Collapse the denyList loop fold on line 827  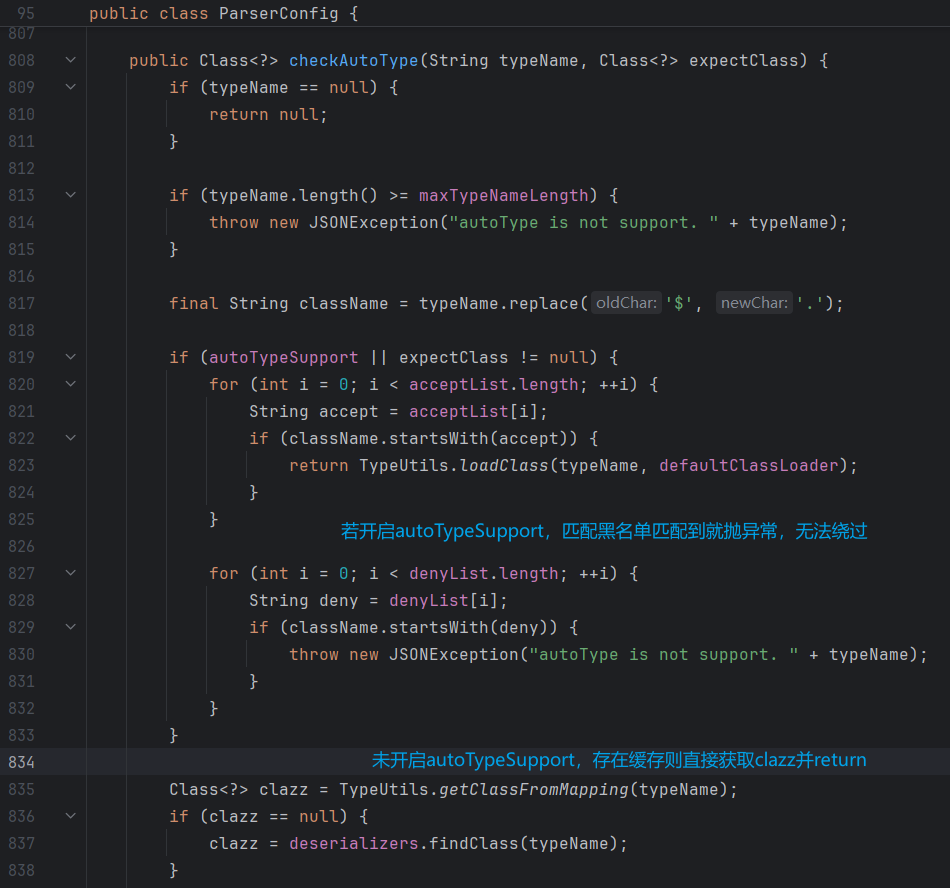(x=71, y=573)
